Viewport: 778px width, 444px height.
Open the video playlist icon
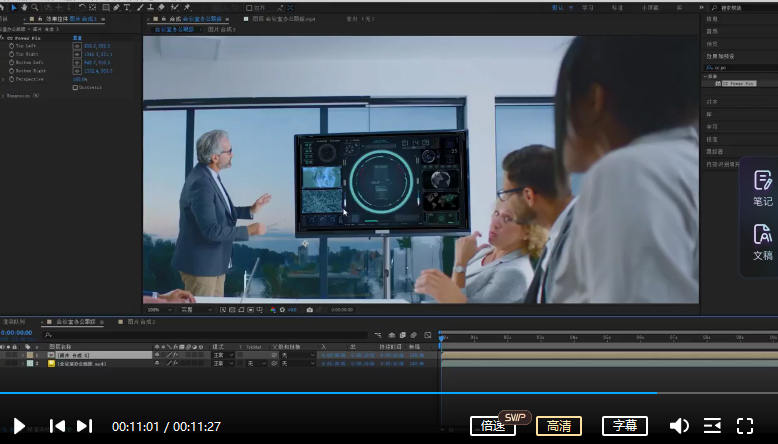(x=712, y=426)
